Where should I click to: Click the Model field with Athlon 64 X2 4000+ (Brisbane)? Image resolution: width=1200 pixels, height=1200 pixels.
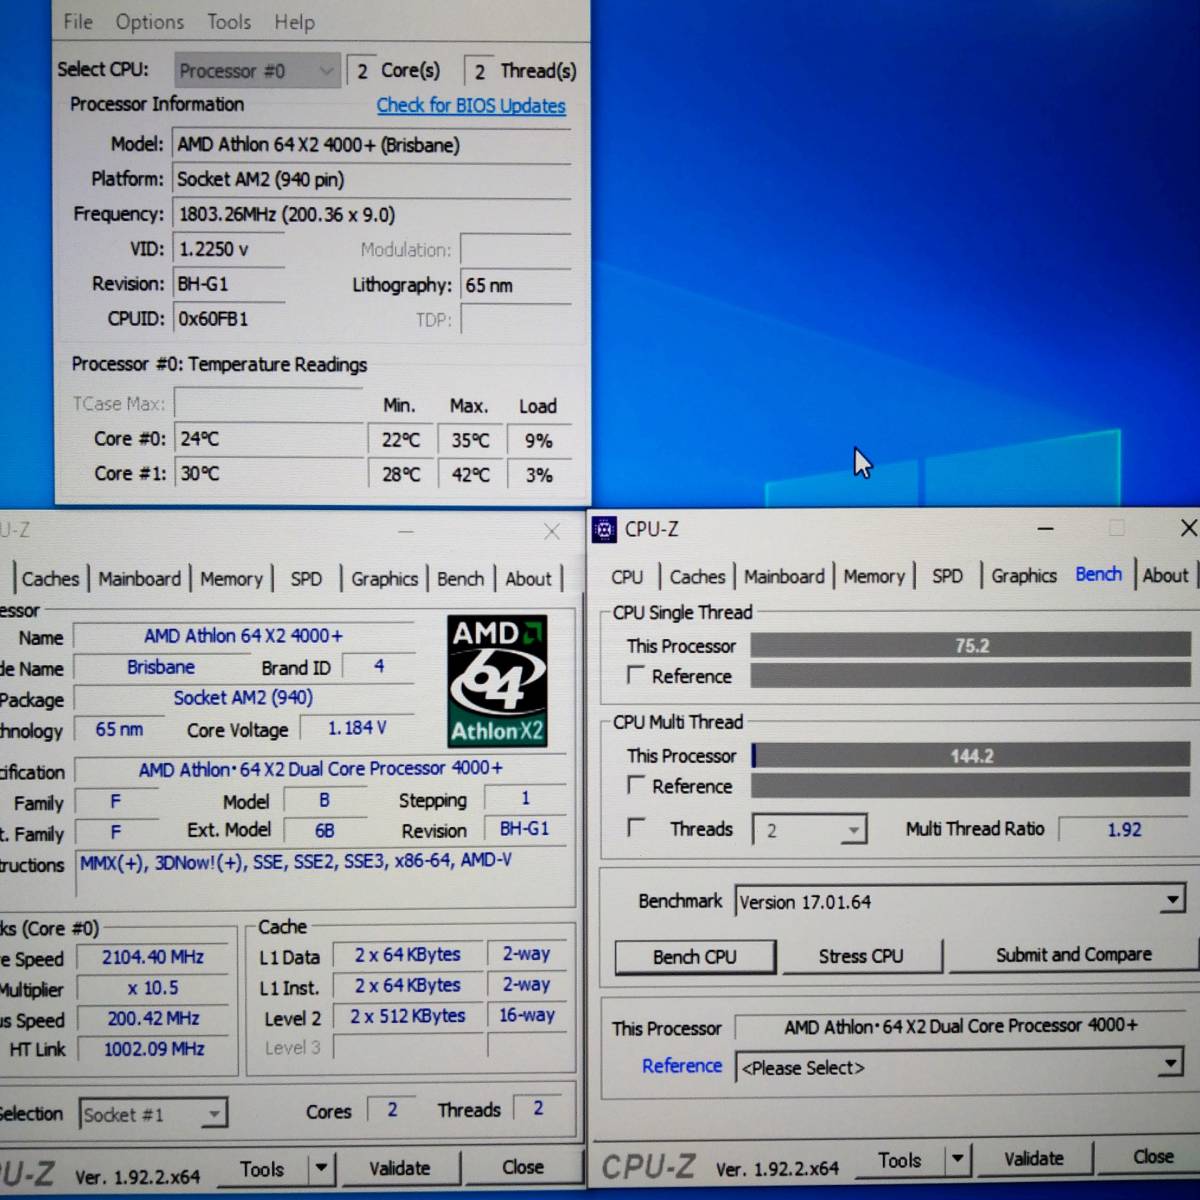[372, 145]
